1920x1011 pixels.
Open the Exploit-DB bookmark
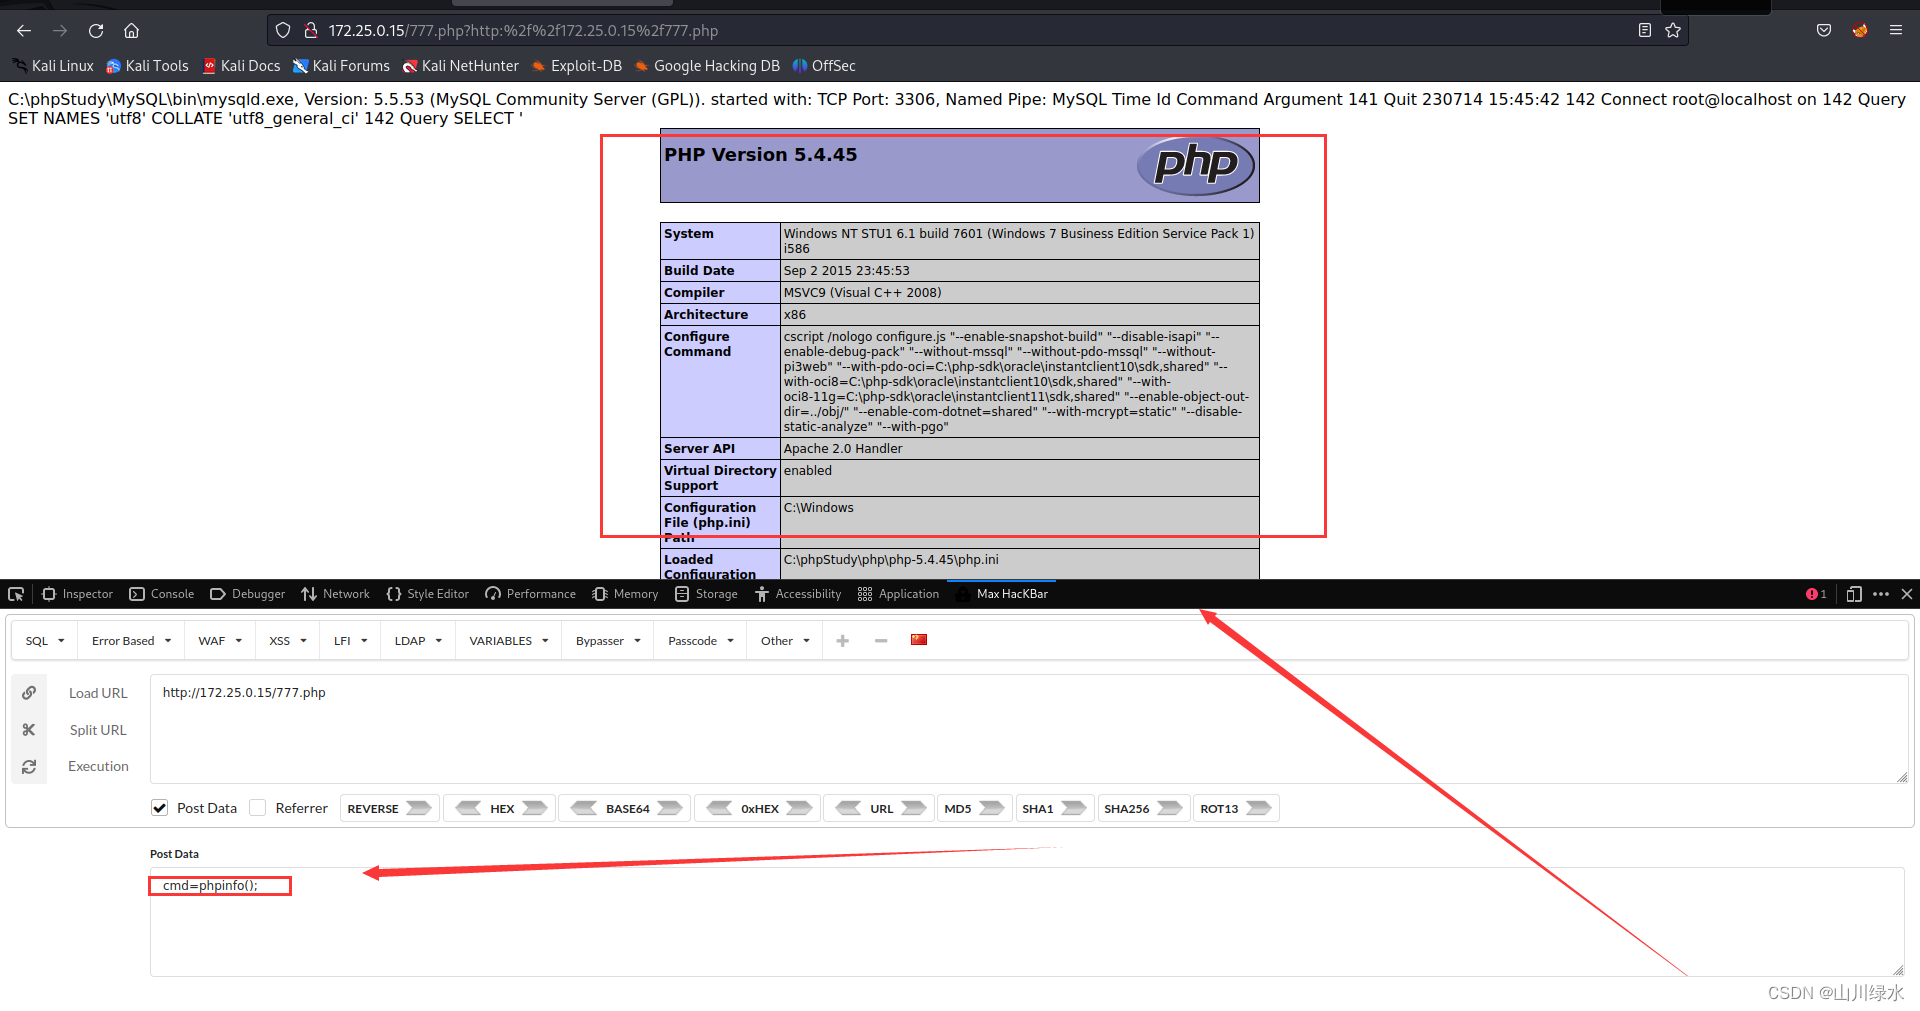[x=577, y=66]
